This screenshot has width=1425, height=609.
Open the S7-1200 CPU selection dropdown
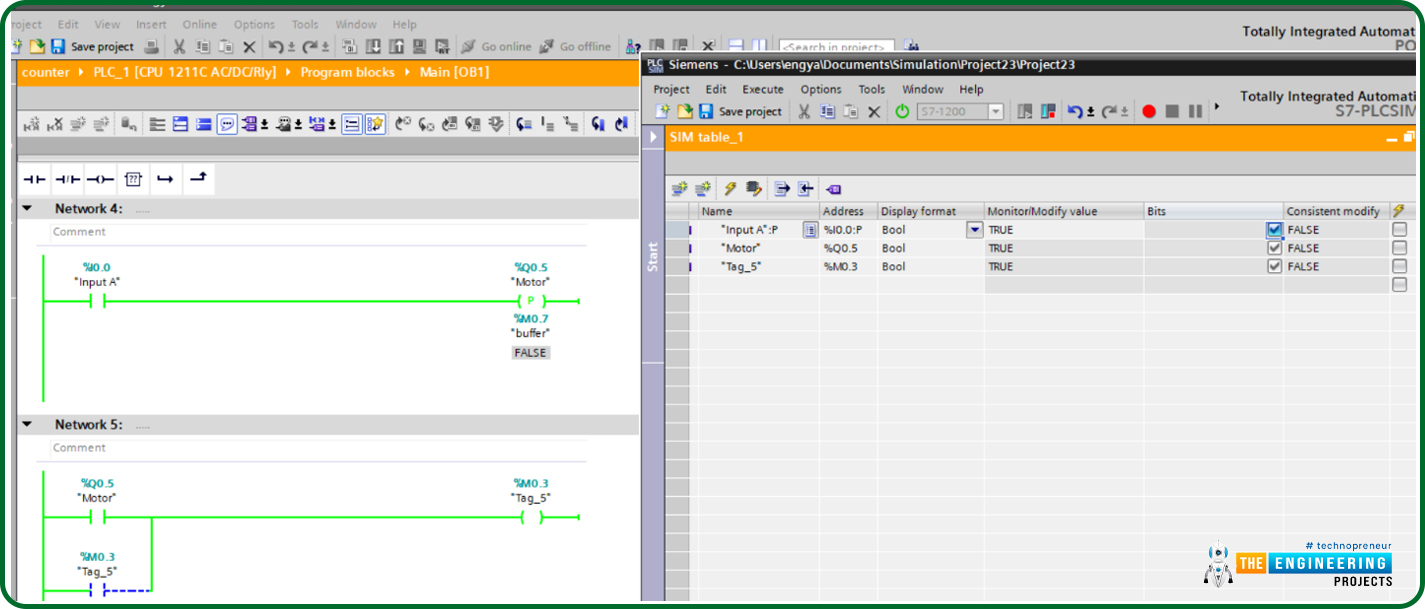996,112
